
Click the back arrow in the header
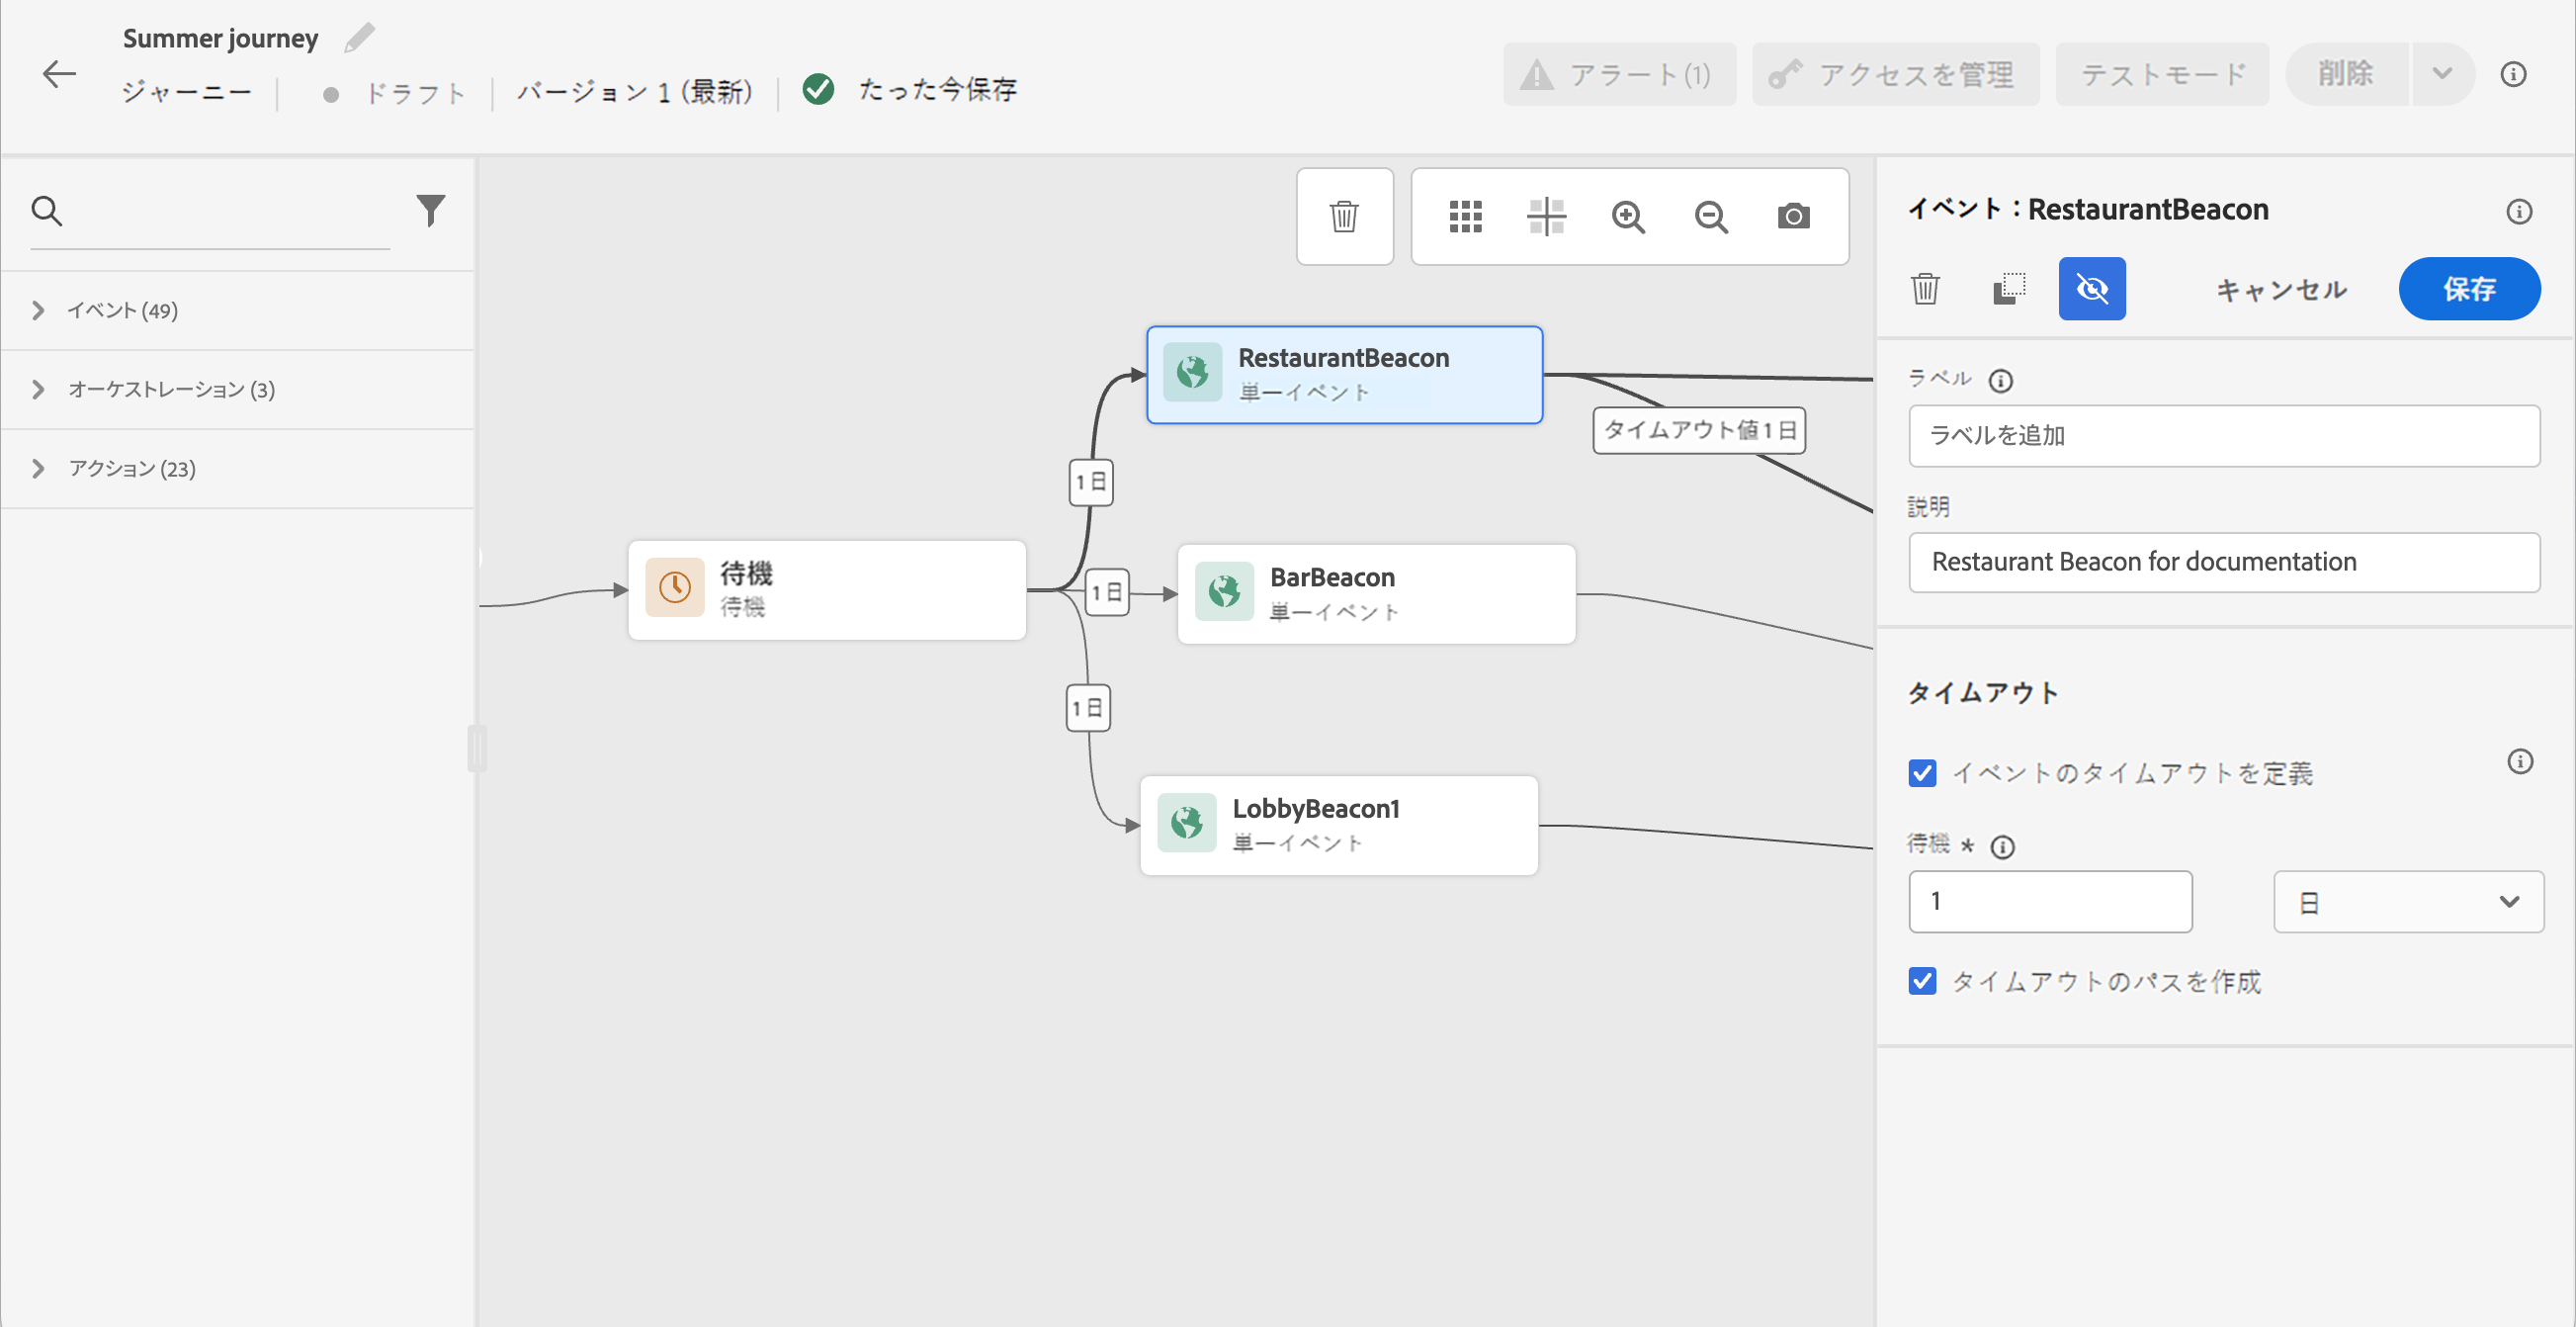pos(59,73)
